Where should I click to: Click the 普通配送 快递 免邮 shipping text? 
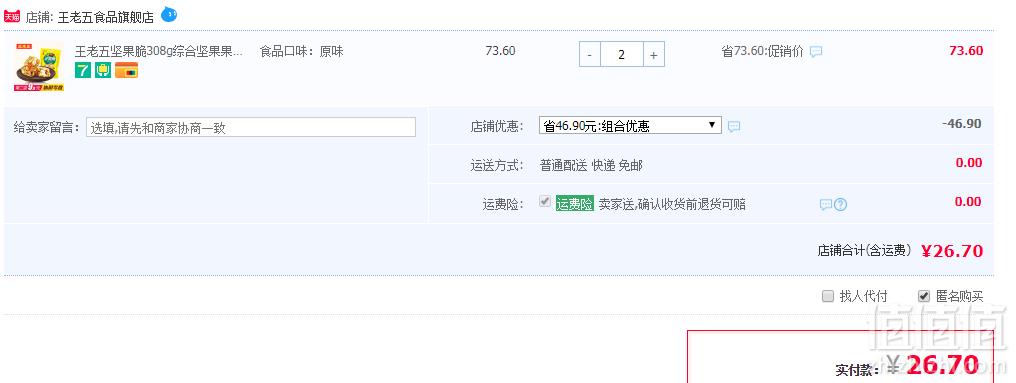(591, 165)
